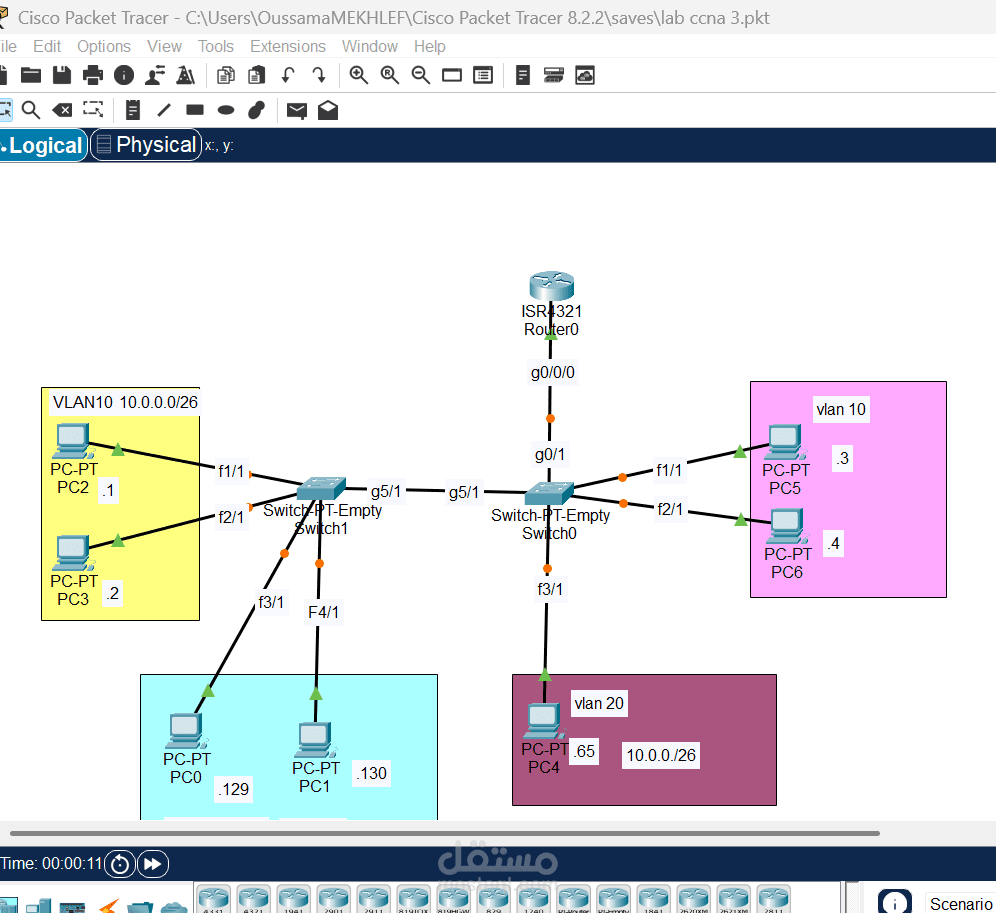Print the workspace using the printer icon
The width and height of the screenshot is (996, 913).
point(93,75)
